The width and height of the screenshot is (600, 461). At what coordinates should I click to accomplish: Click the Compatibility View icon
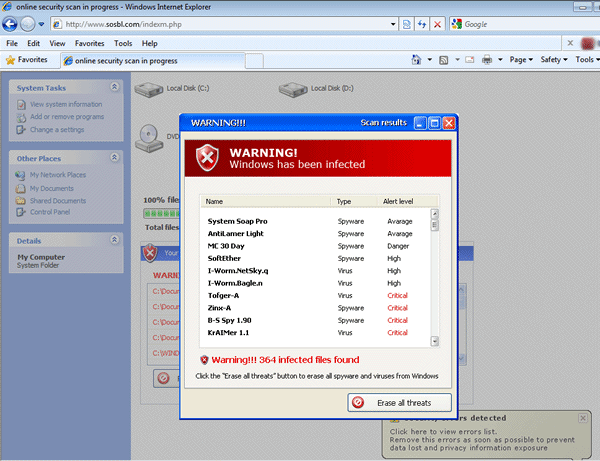pos(406,24)
